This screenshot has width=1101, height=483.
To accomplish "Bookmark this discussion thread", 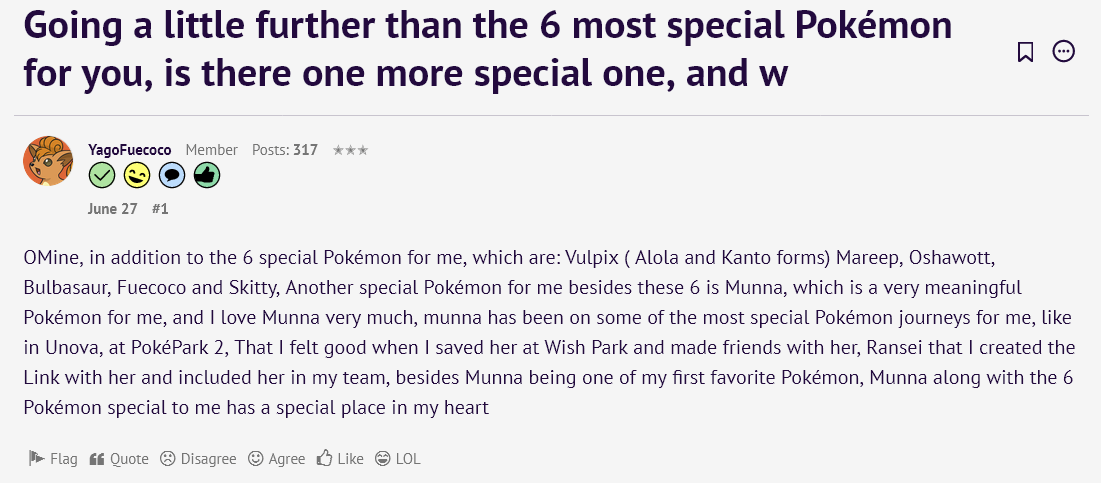I will click(1025, 52).
